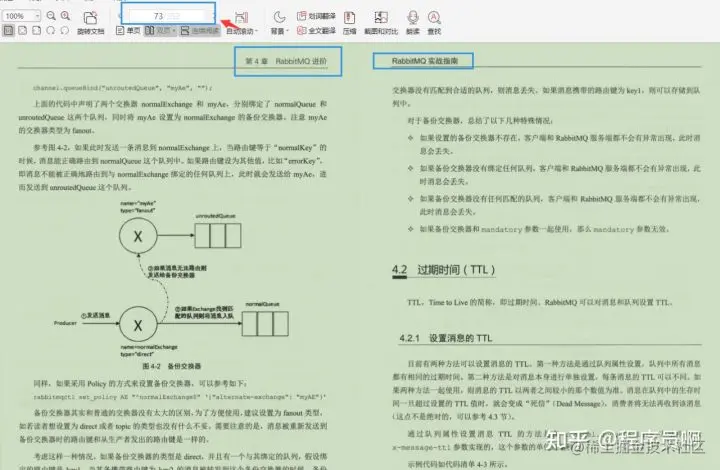The width and height of the screenshot is (720, 470).
Task: Click the zoom in magnifier icon
Action: pyautogui.click(x=66, y=16)
